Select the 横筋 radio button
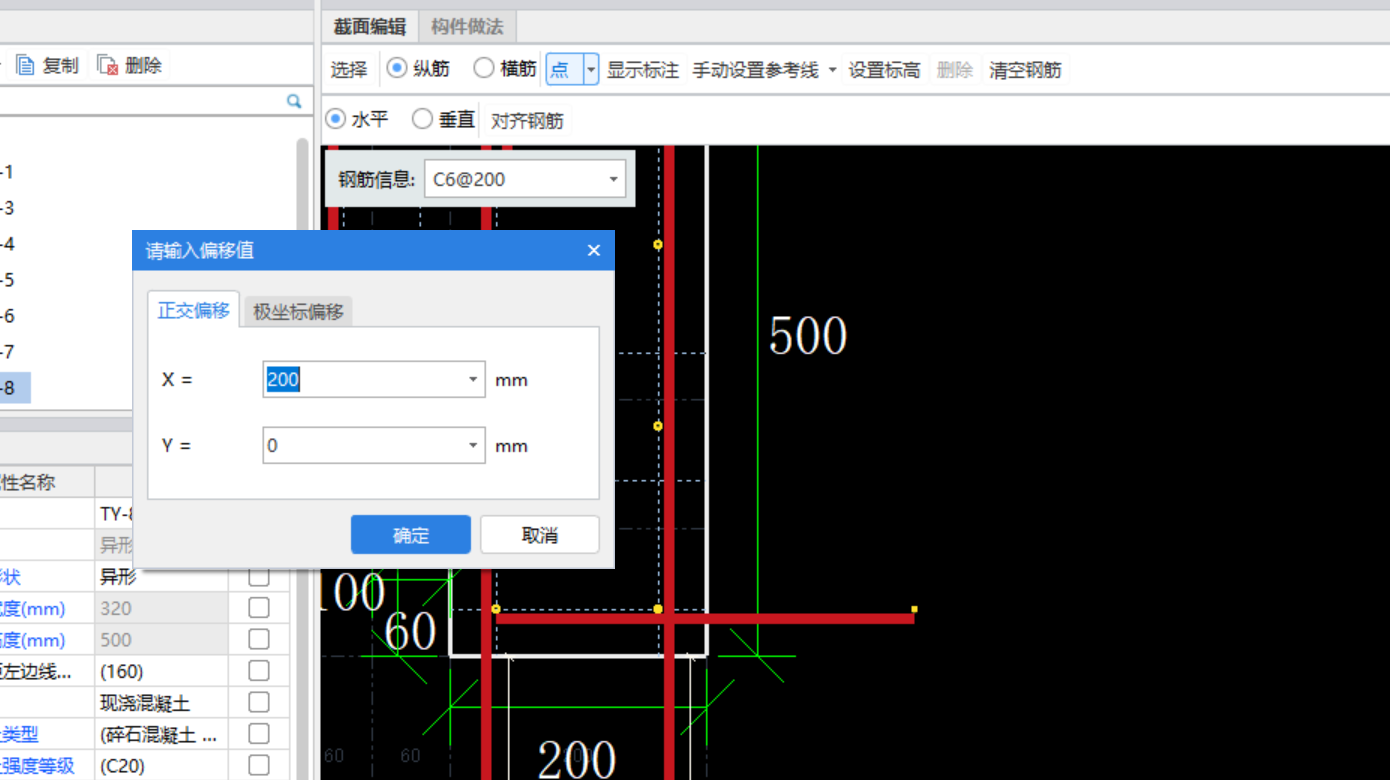The image size is (1390, 780). tap(484, 69)
